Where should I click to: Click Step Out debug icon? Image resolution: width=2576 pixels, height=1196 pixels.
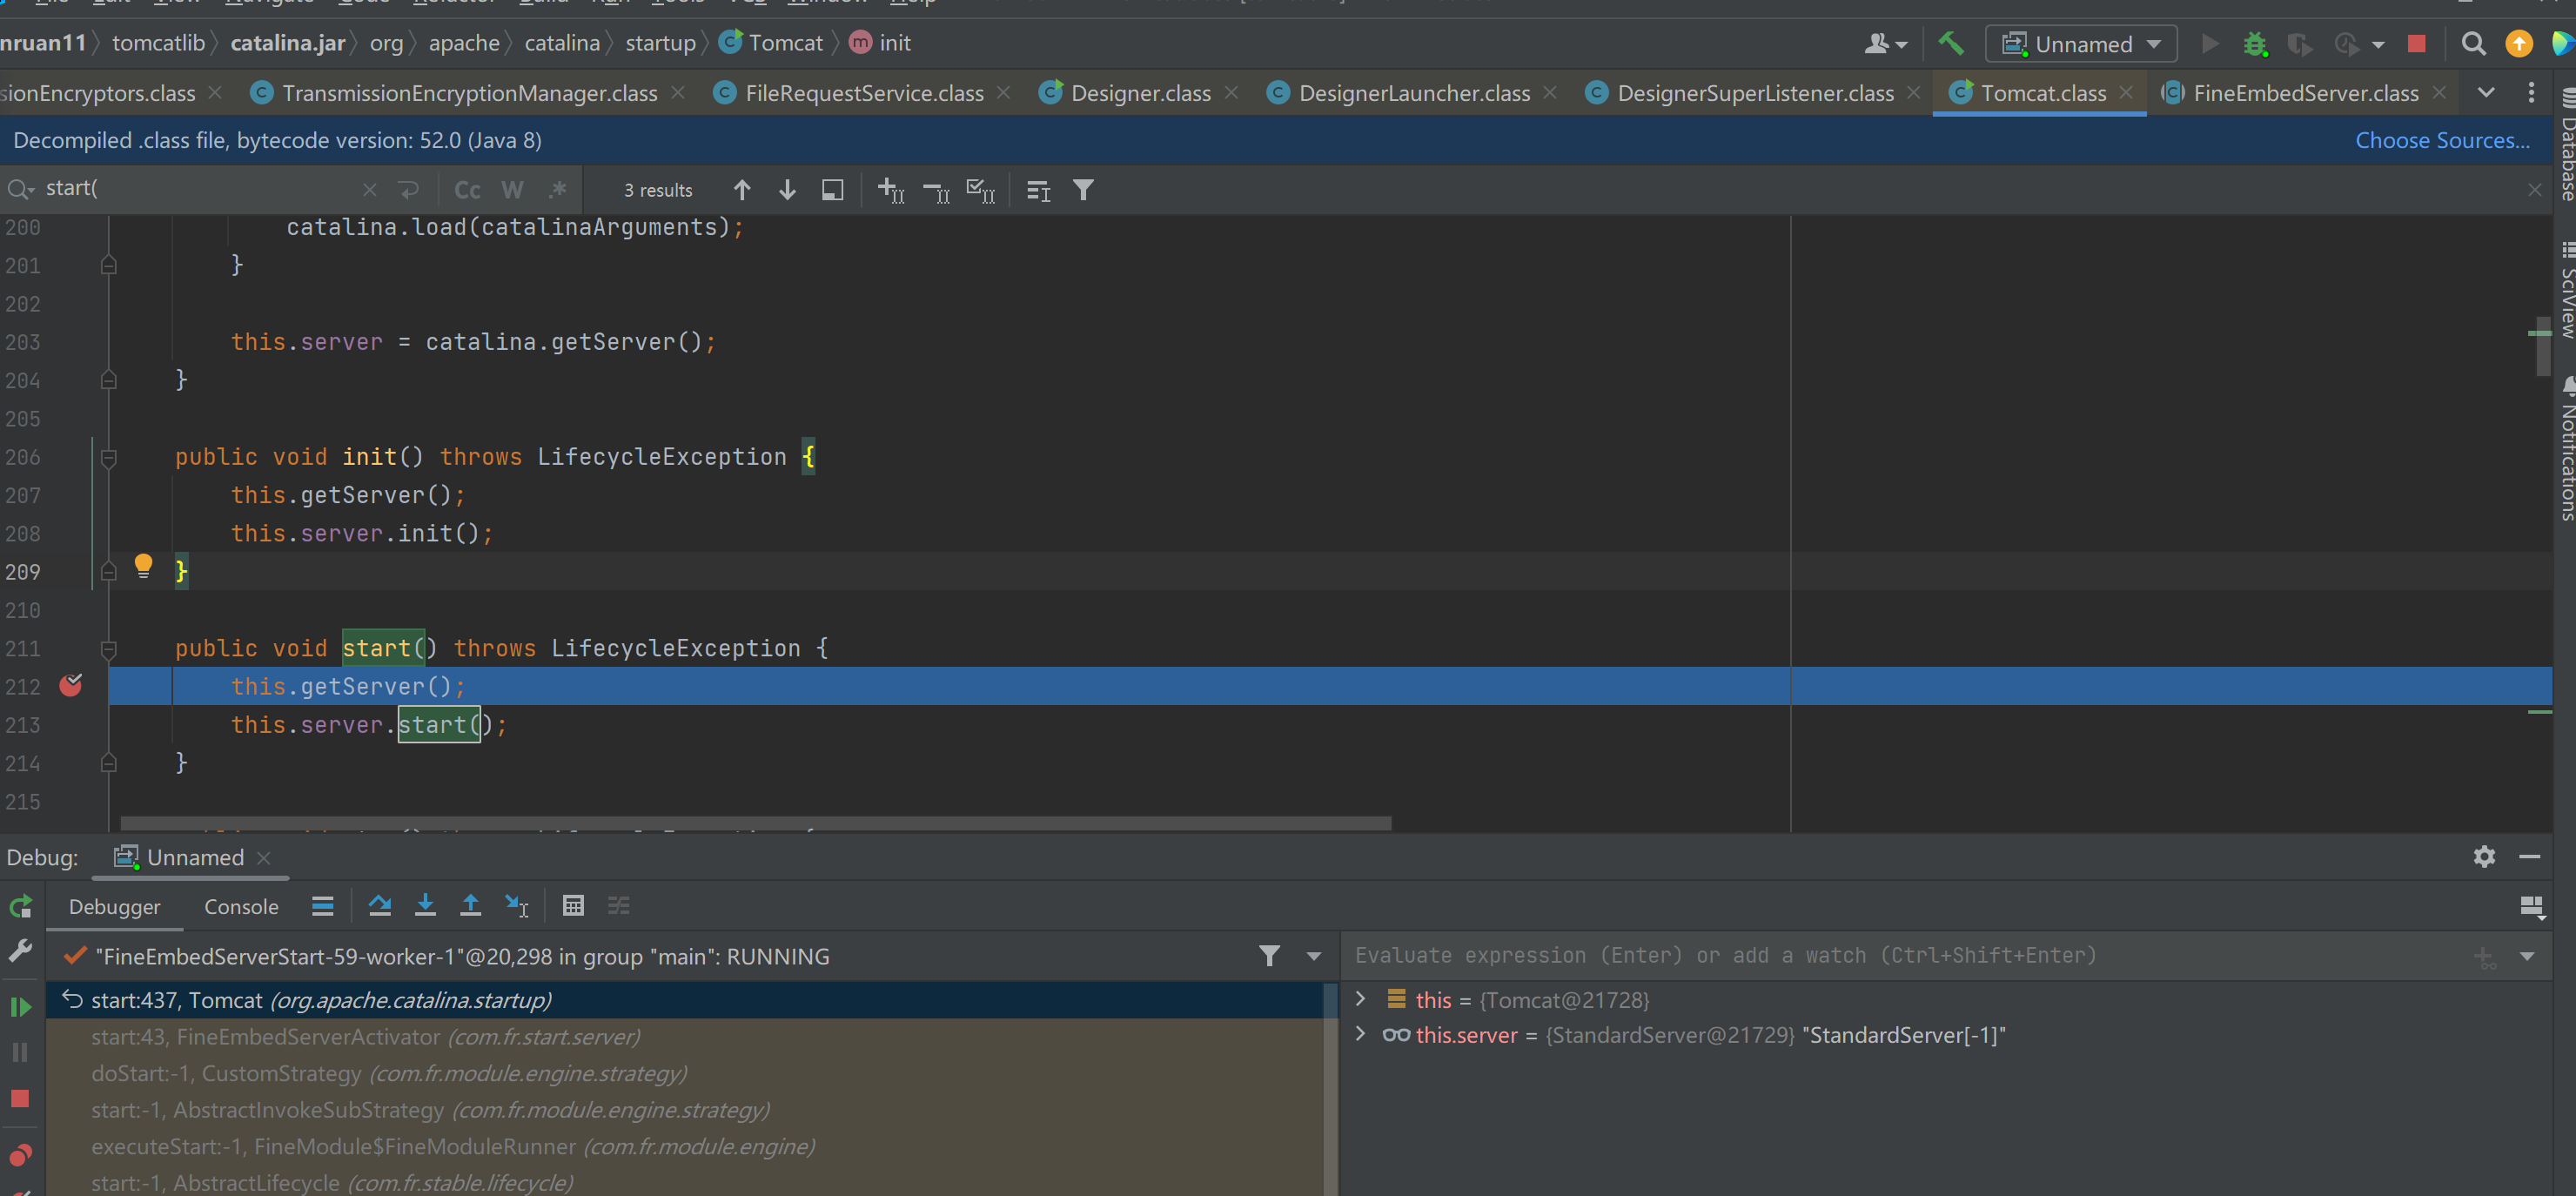[470, 906]
